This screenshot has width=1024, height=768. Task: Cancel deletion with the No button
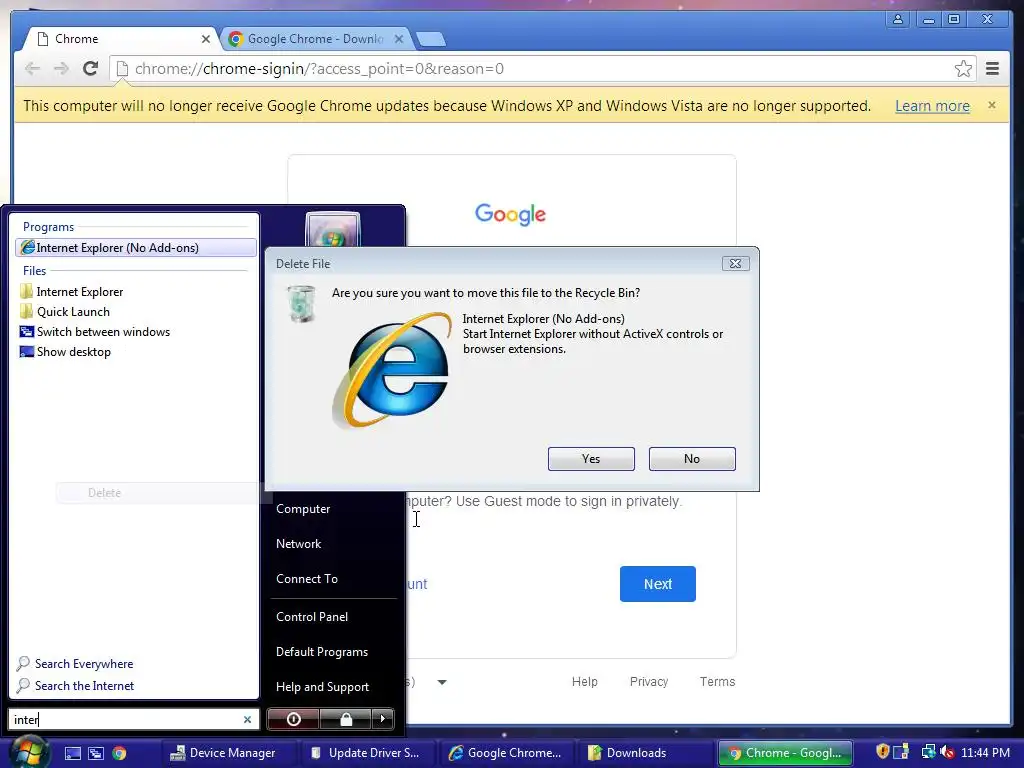click(692, 458)
